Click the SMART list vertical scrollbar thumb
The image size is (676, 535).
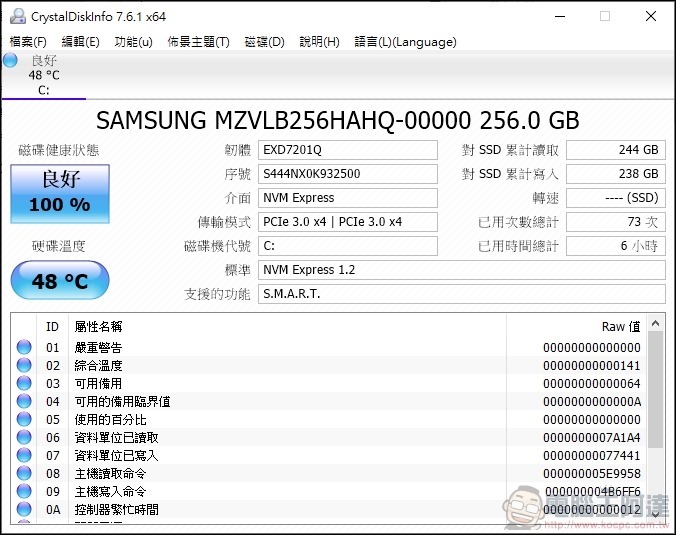pyautogui.click(x=656, y=390)
